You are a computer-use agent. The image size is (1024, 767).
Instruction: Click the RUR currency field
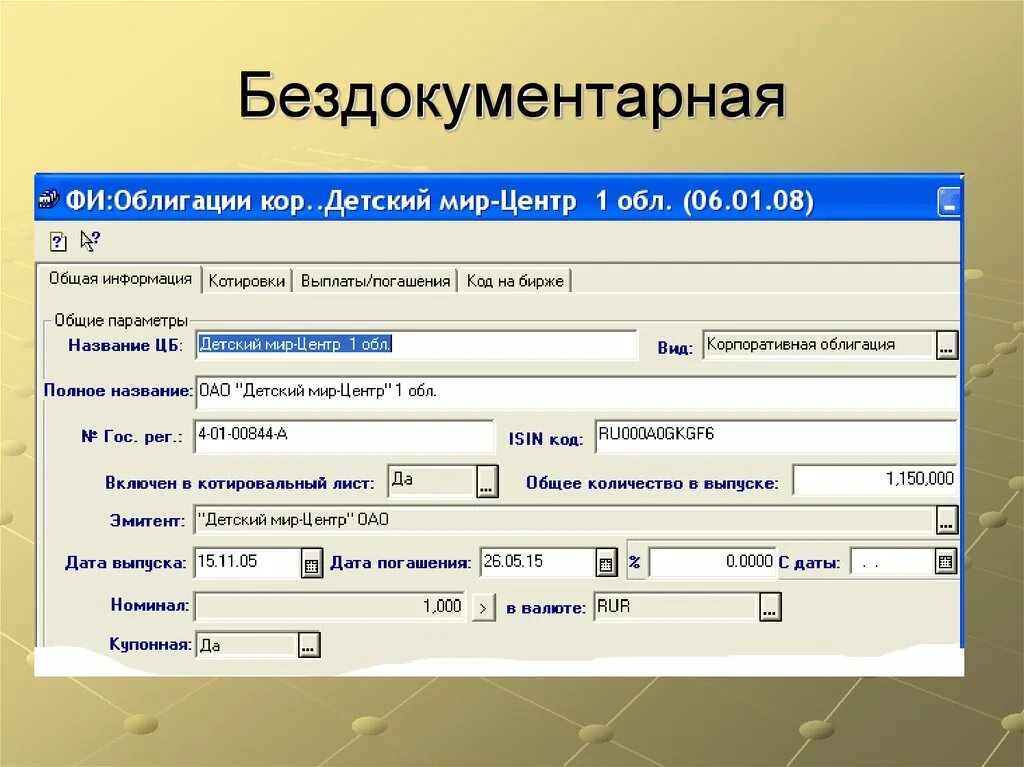point(677,607)
